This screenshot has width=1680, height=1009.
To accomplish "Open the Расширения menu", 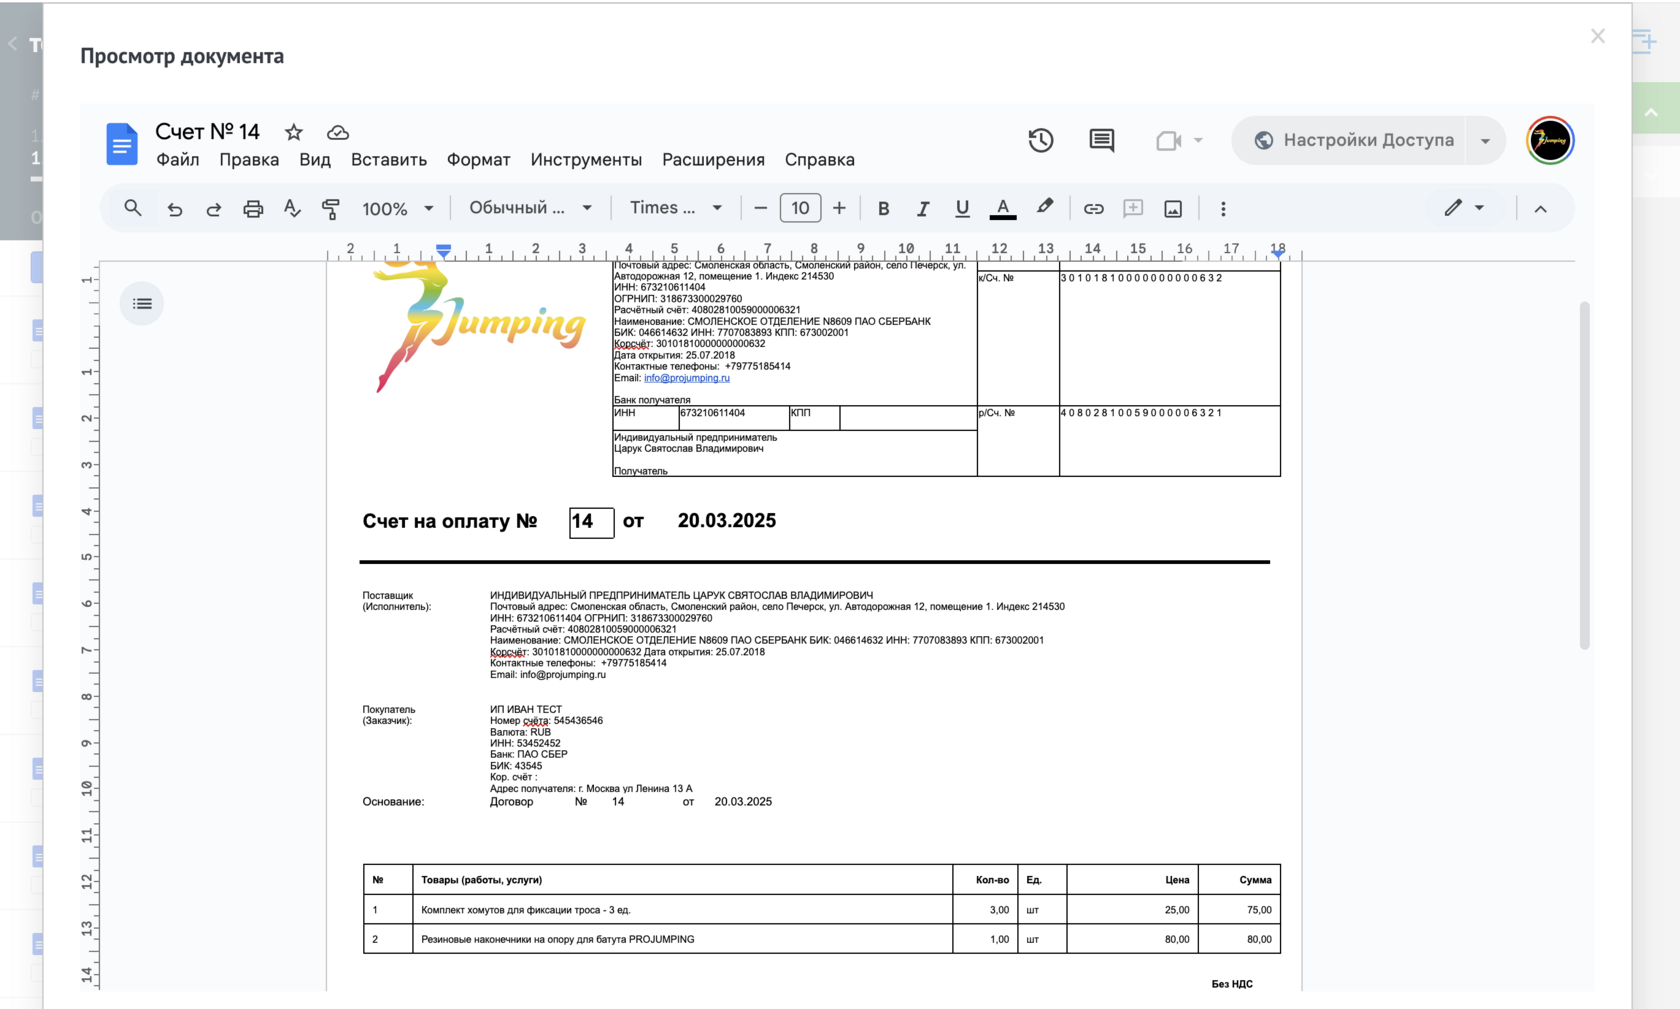I will pos(713,160).
